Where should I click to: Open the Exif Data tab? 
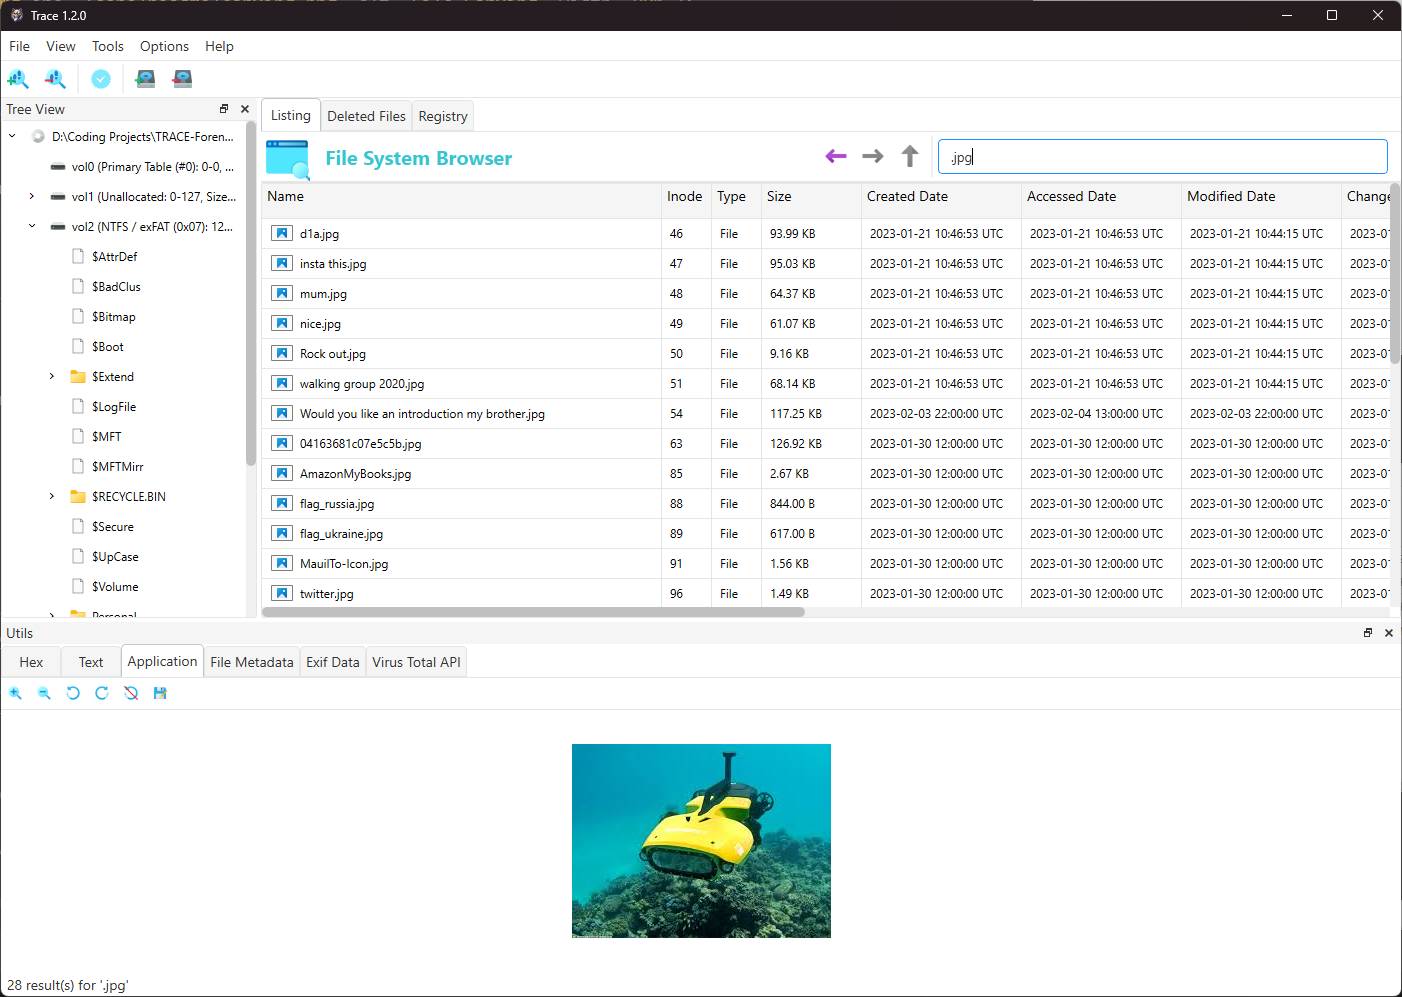pos(333,662)
